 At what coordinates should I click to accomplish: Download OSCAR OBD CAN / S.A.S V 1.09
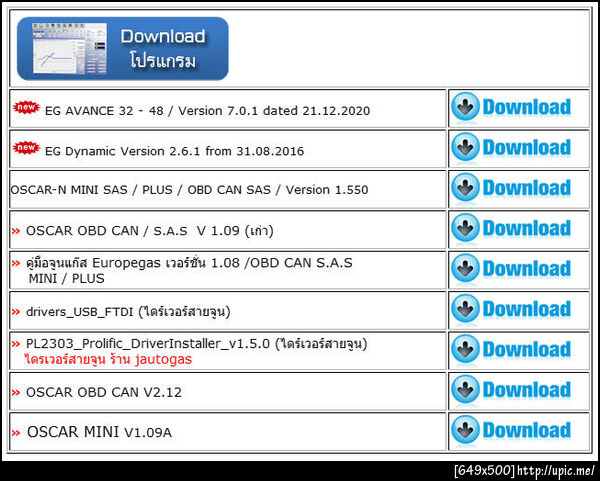[x=511, y=228]
